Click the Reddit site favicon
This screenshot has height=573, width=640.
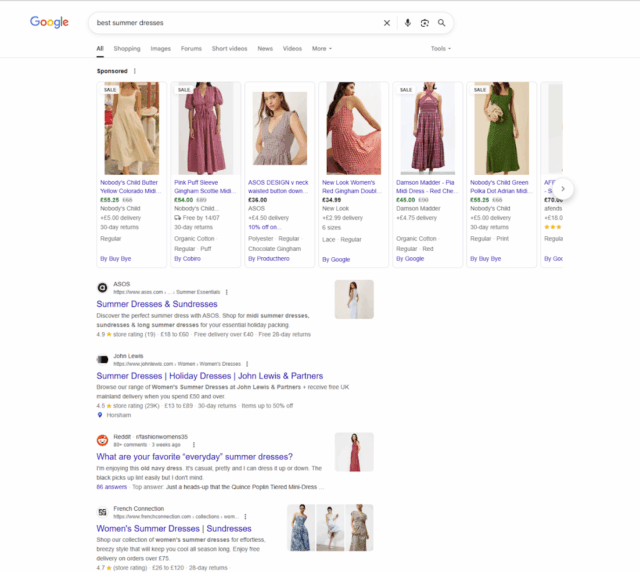102,440
